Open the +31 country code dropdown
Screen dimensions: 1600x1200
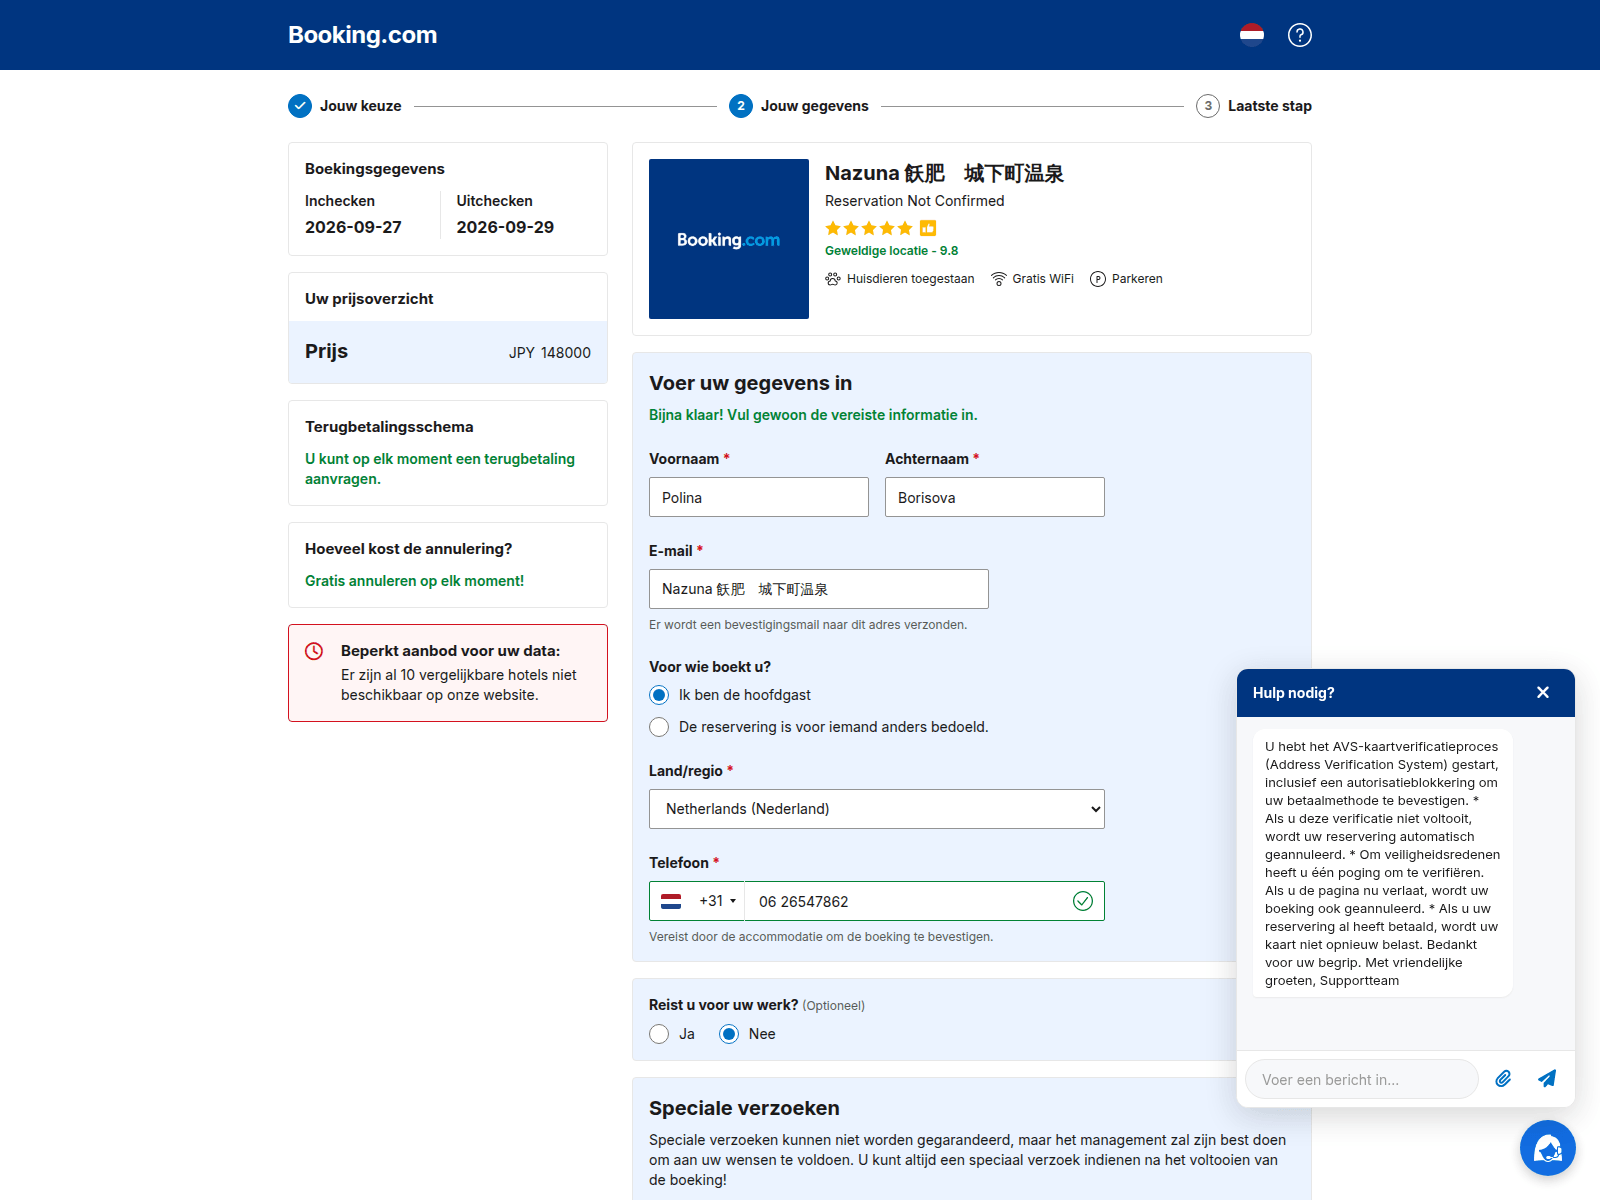click(718, 901)
